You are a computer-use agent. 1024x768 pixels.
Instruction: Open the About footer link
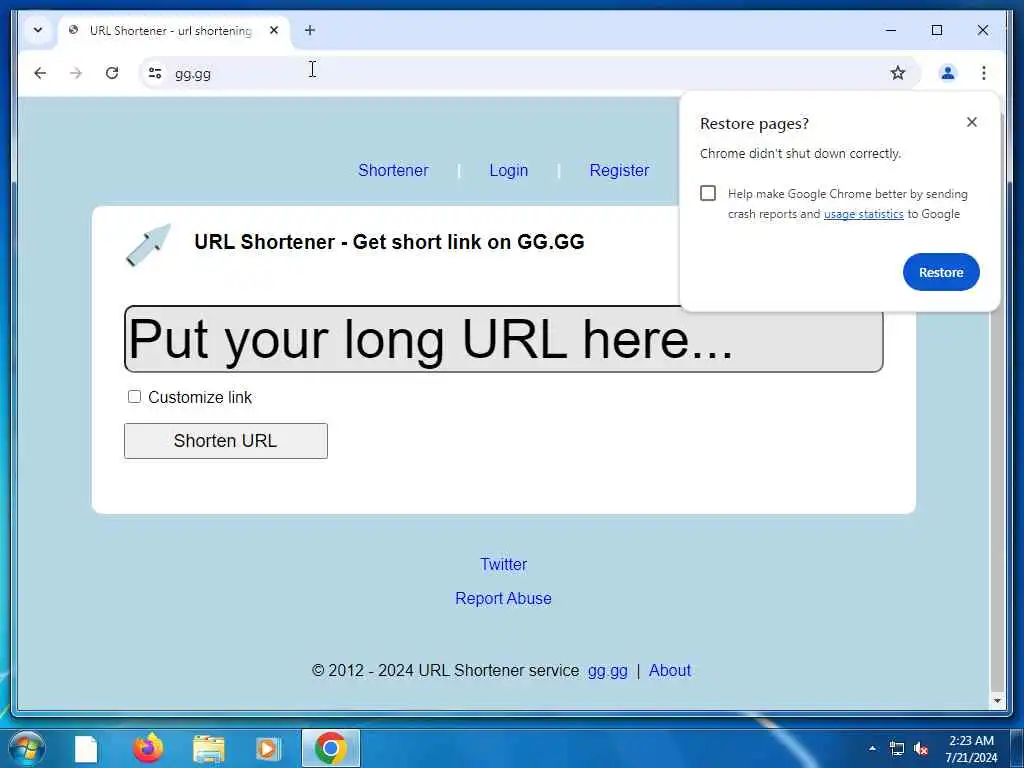tap(670, 671)
